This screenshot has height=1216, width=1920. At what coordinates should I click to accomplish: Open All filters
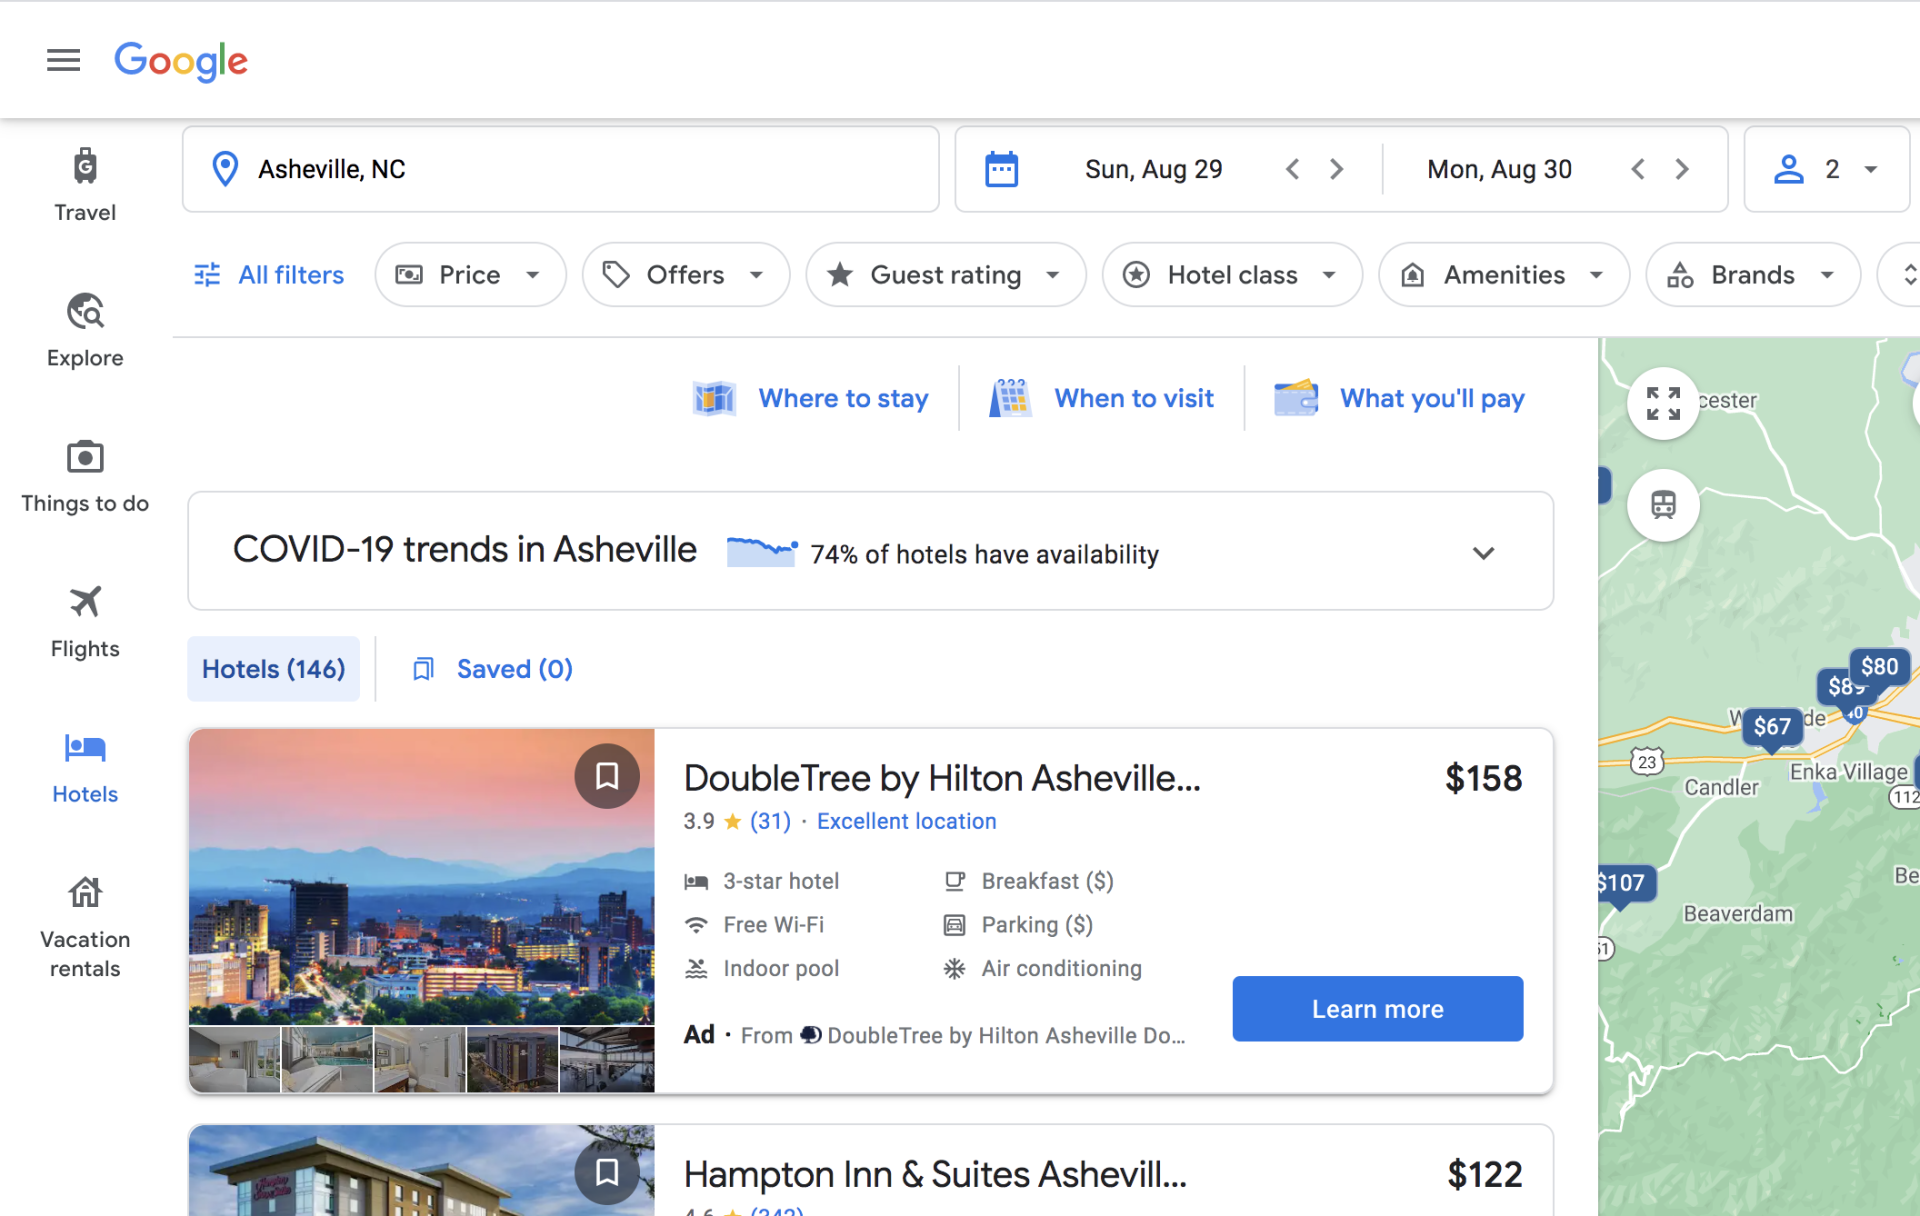pos(268,275)
